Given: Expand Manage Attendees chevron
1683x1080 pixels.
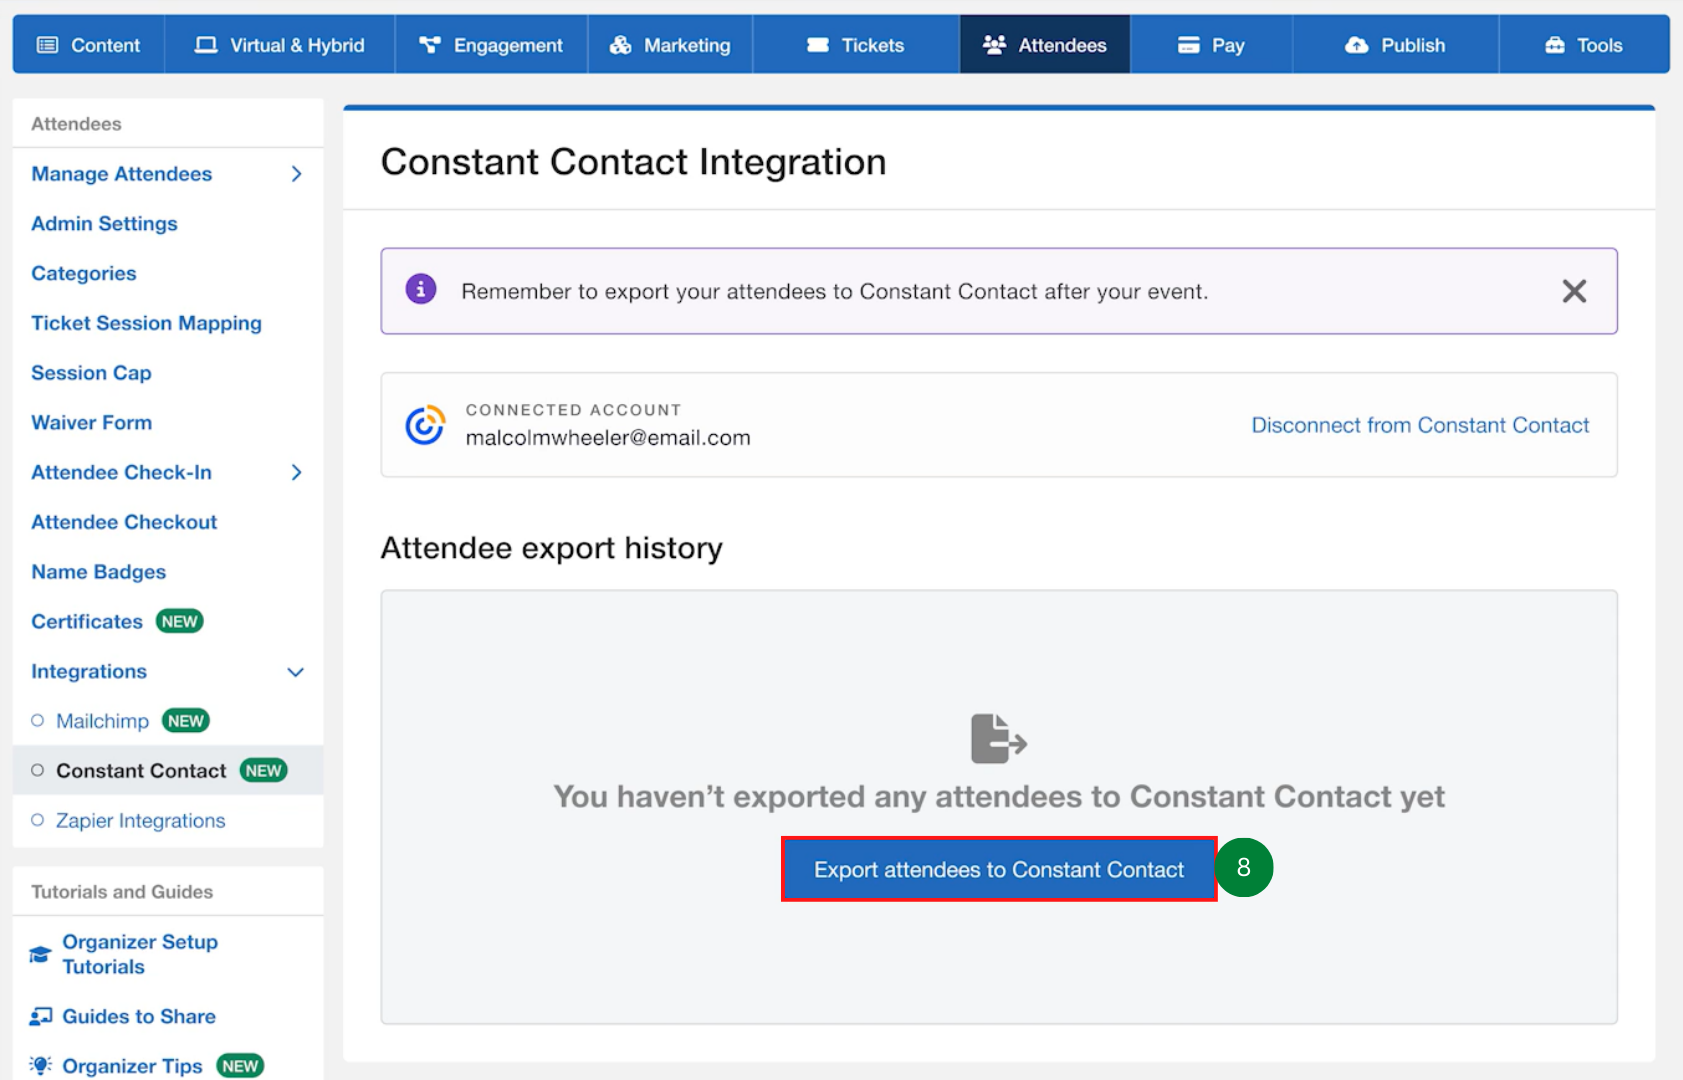Looking at the screenshot, I should pos(296,174).
